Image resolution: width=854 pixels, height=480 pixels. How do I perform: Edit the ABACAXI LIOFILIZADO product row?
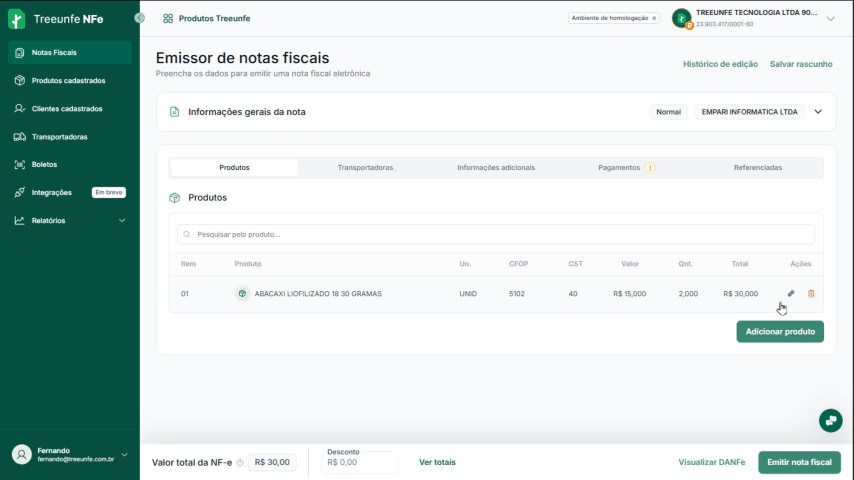[791, 293]
